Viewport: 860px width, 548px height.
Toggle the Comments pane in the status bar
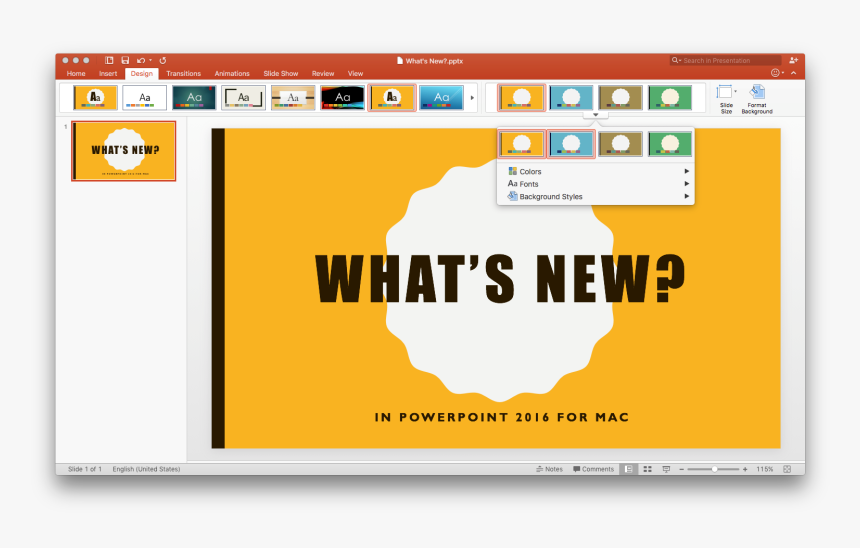pyautogui.click(x=593, y=469)
